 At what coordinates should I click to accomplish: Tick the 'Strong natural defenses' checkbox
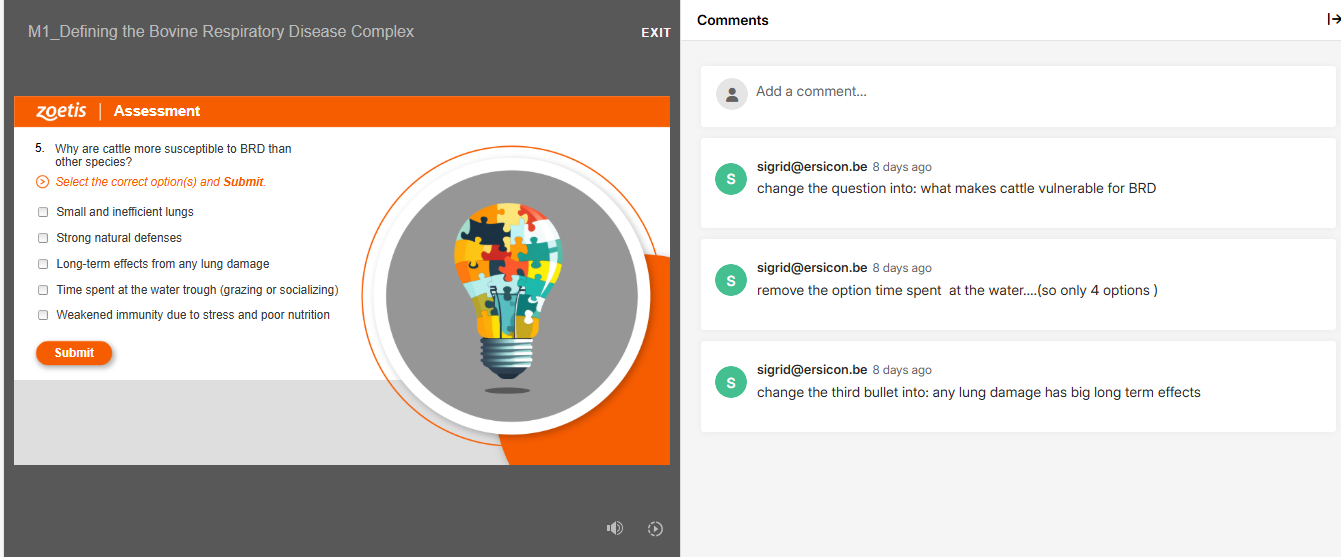pos(43,238)
